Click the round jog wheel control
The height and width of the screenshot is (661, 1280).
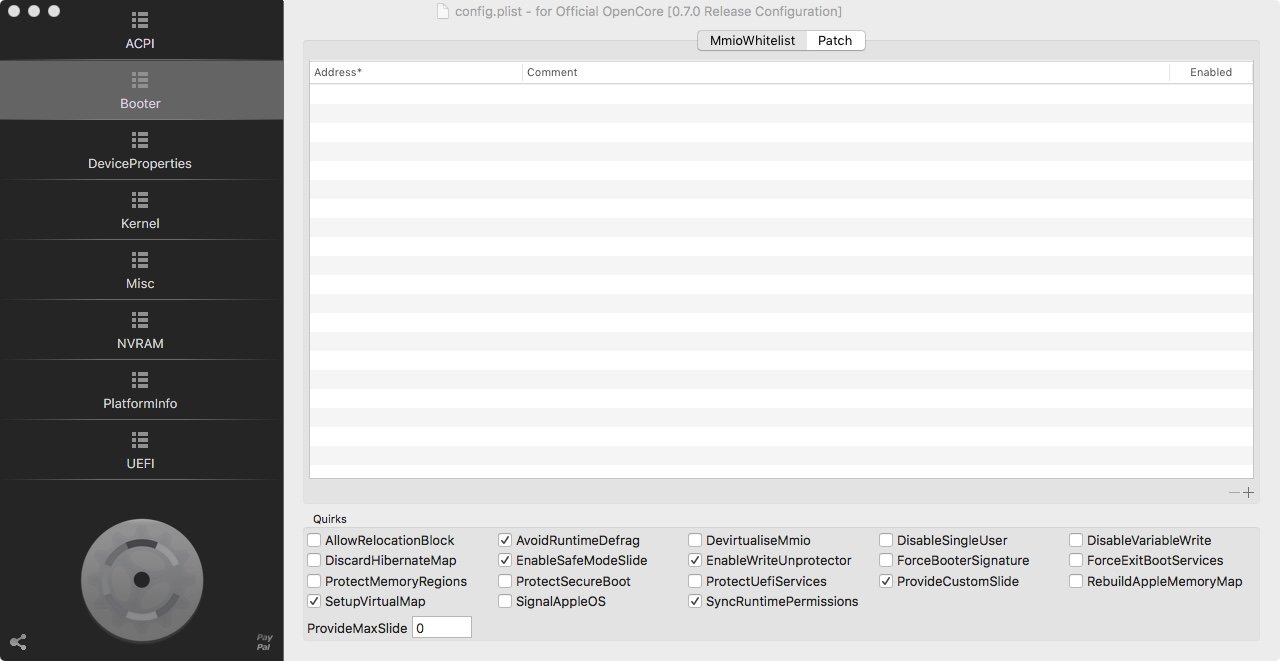[x=142, y=580]
